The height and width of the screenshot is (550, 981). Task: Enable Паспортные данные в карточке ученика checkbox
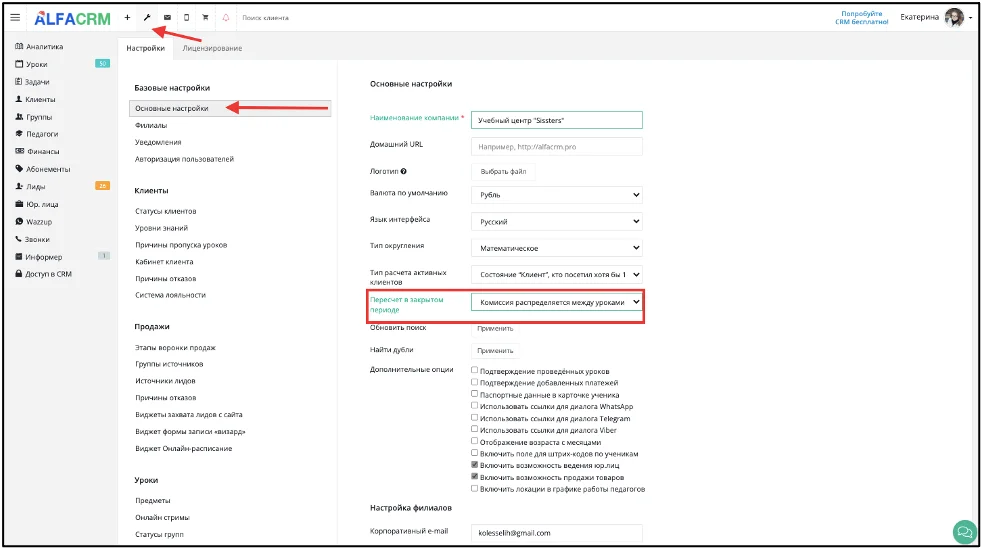[474, 394]
